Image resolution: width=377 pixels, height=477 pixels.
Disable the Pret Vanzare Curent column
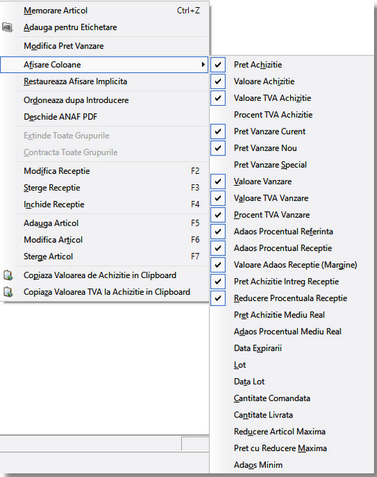(x=218, y=131)
